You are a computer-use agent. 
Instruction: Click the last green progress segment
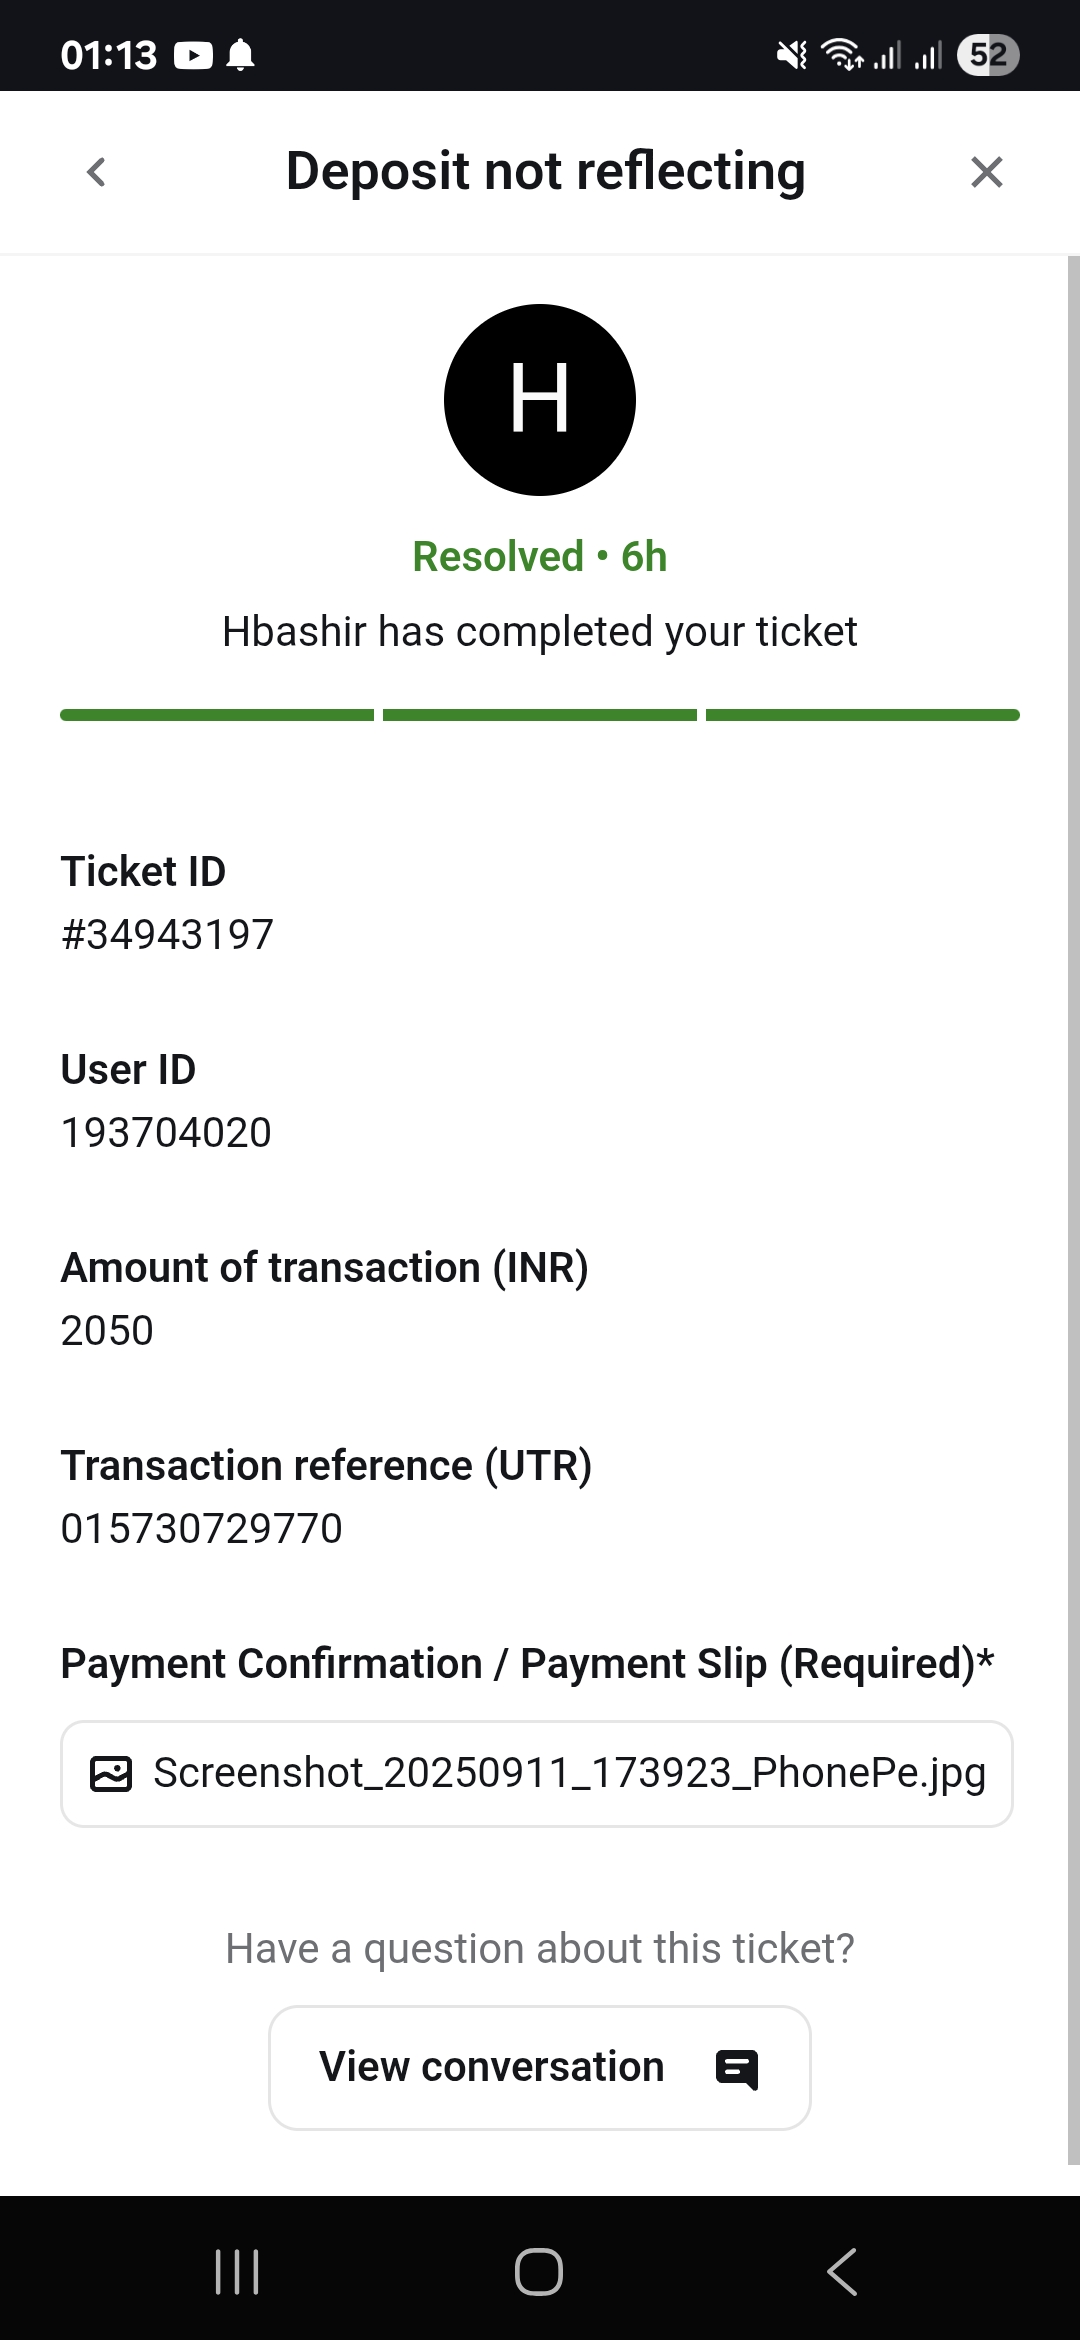point(862,715)
